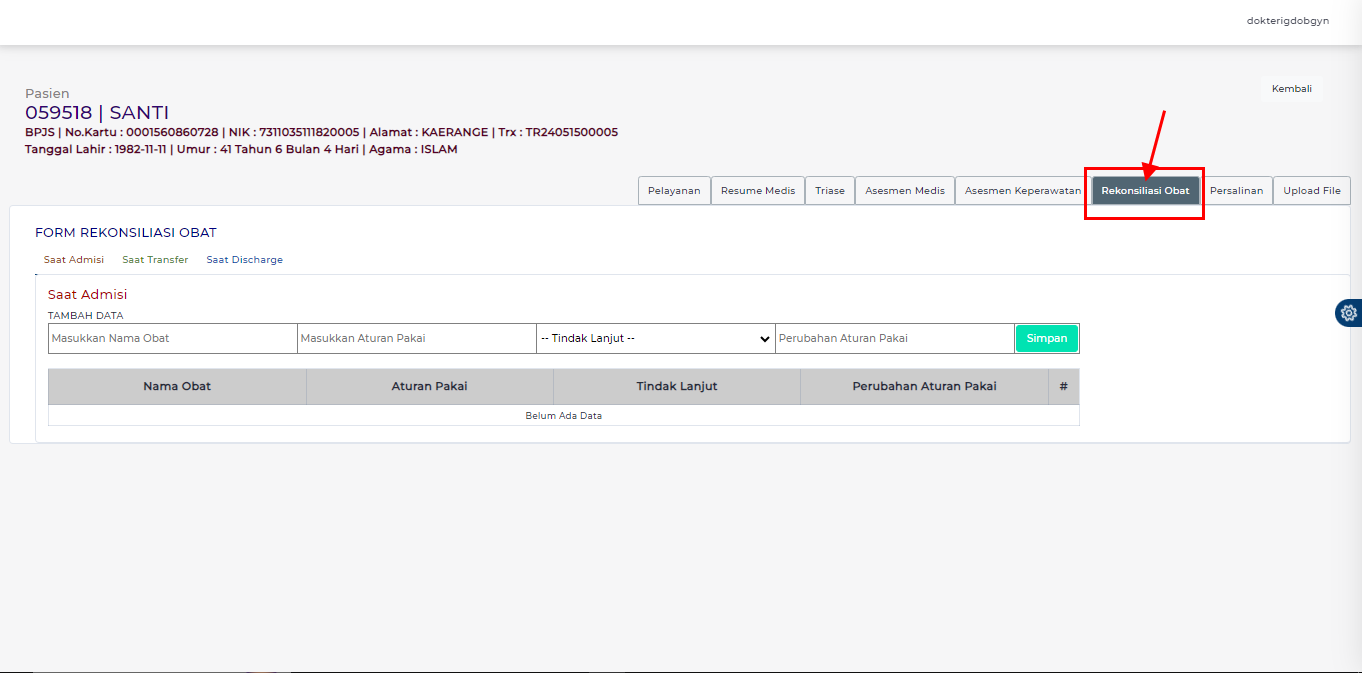Open the Upload File tab

tap(1312, 191)
